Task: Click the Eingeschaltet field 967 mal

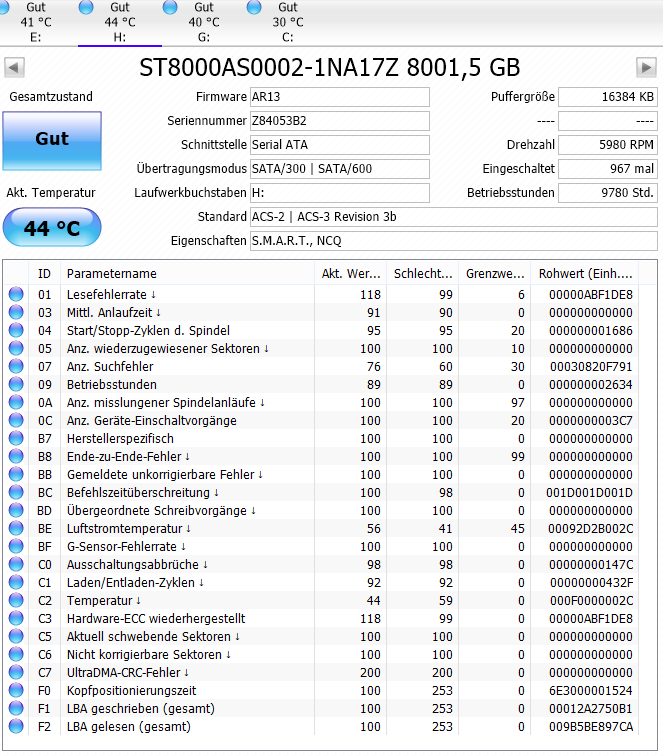Action: tap(608, 169)
